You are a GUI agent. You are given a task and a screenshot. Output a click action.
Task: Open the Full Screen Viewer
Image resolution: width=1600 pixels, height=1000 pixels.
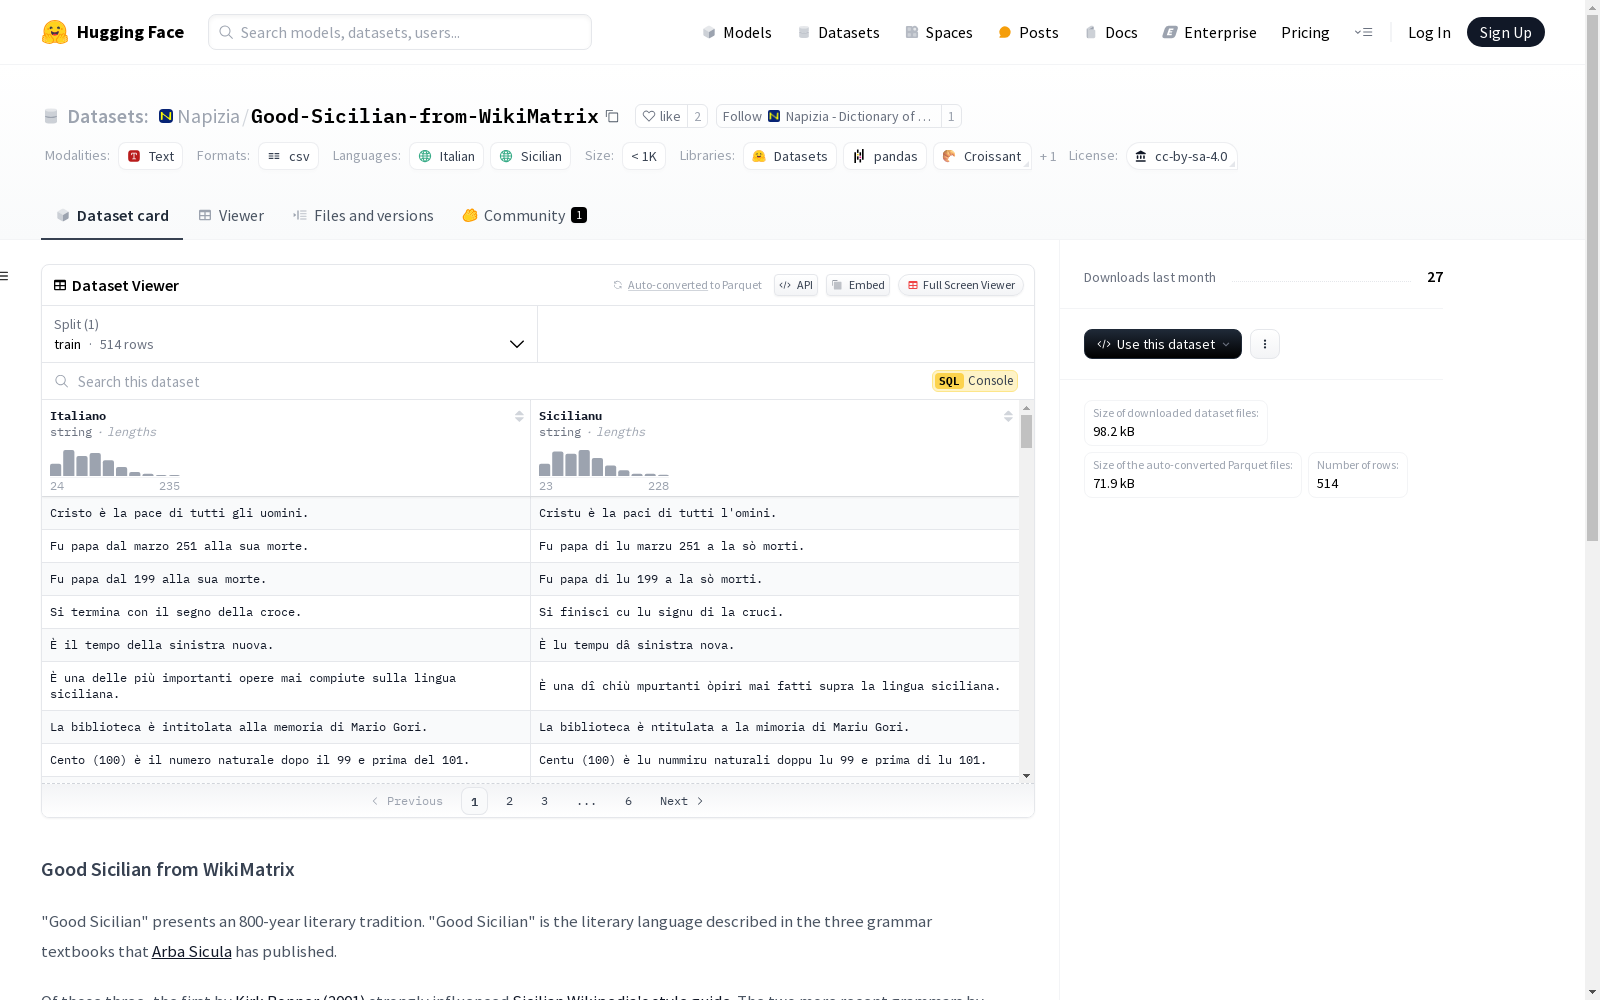[x=961, y=285]
